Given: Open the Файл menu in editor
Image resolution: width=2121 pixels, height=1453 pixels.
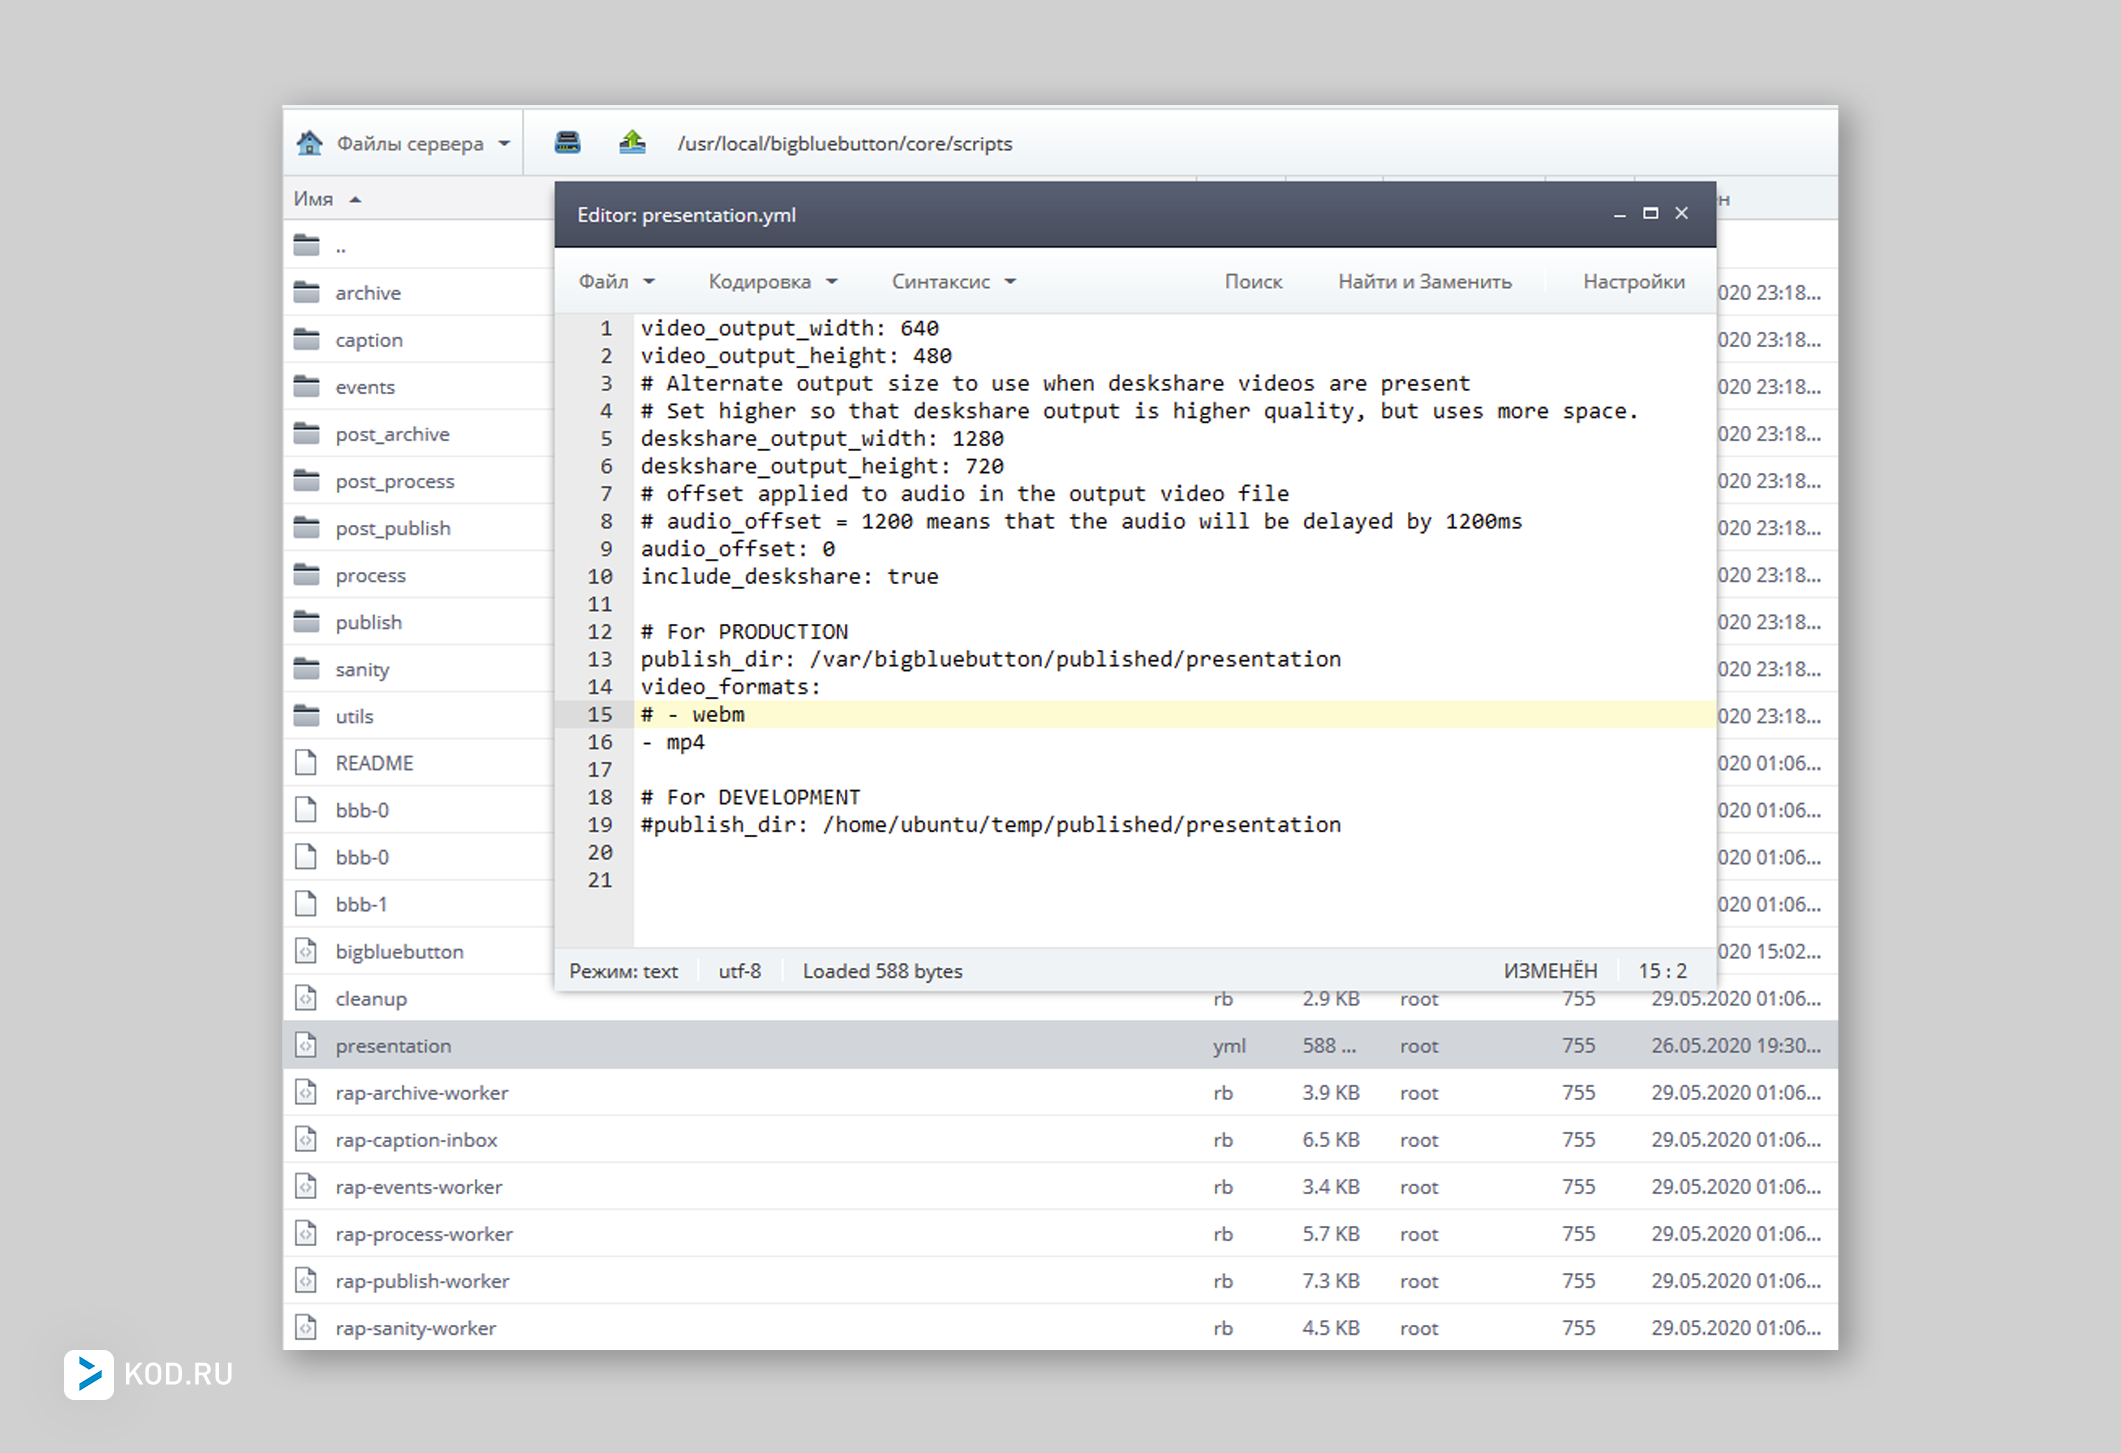Looking at the screenshot, I should click(616, 282).
